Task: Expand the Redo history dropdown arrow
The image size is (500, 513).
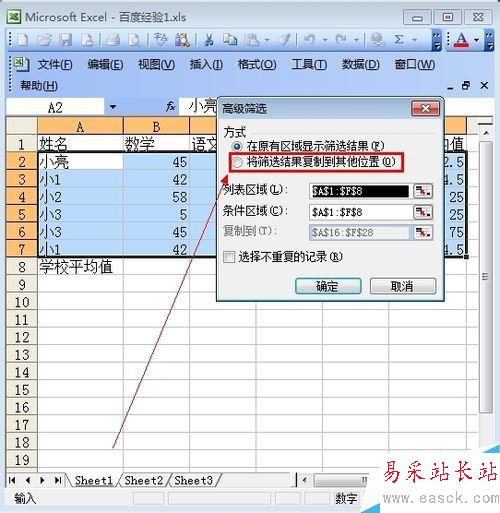Action: [356, 40]
